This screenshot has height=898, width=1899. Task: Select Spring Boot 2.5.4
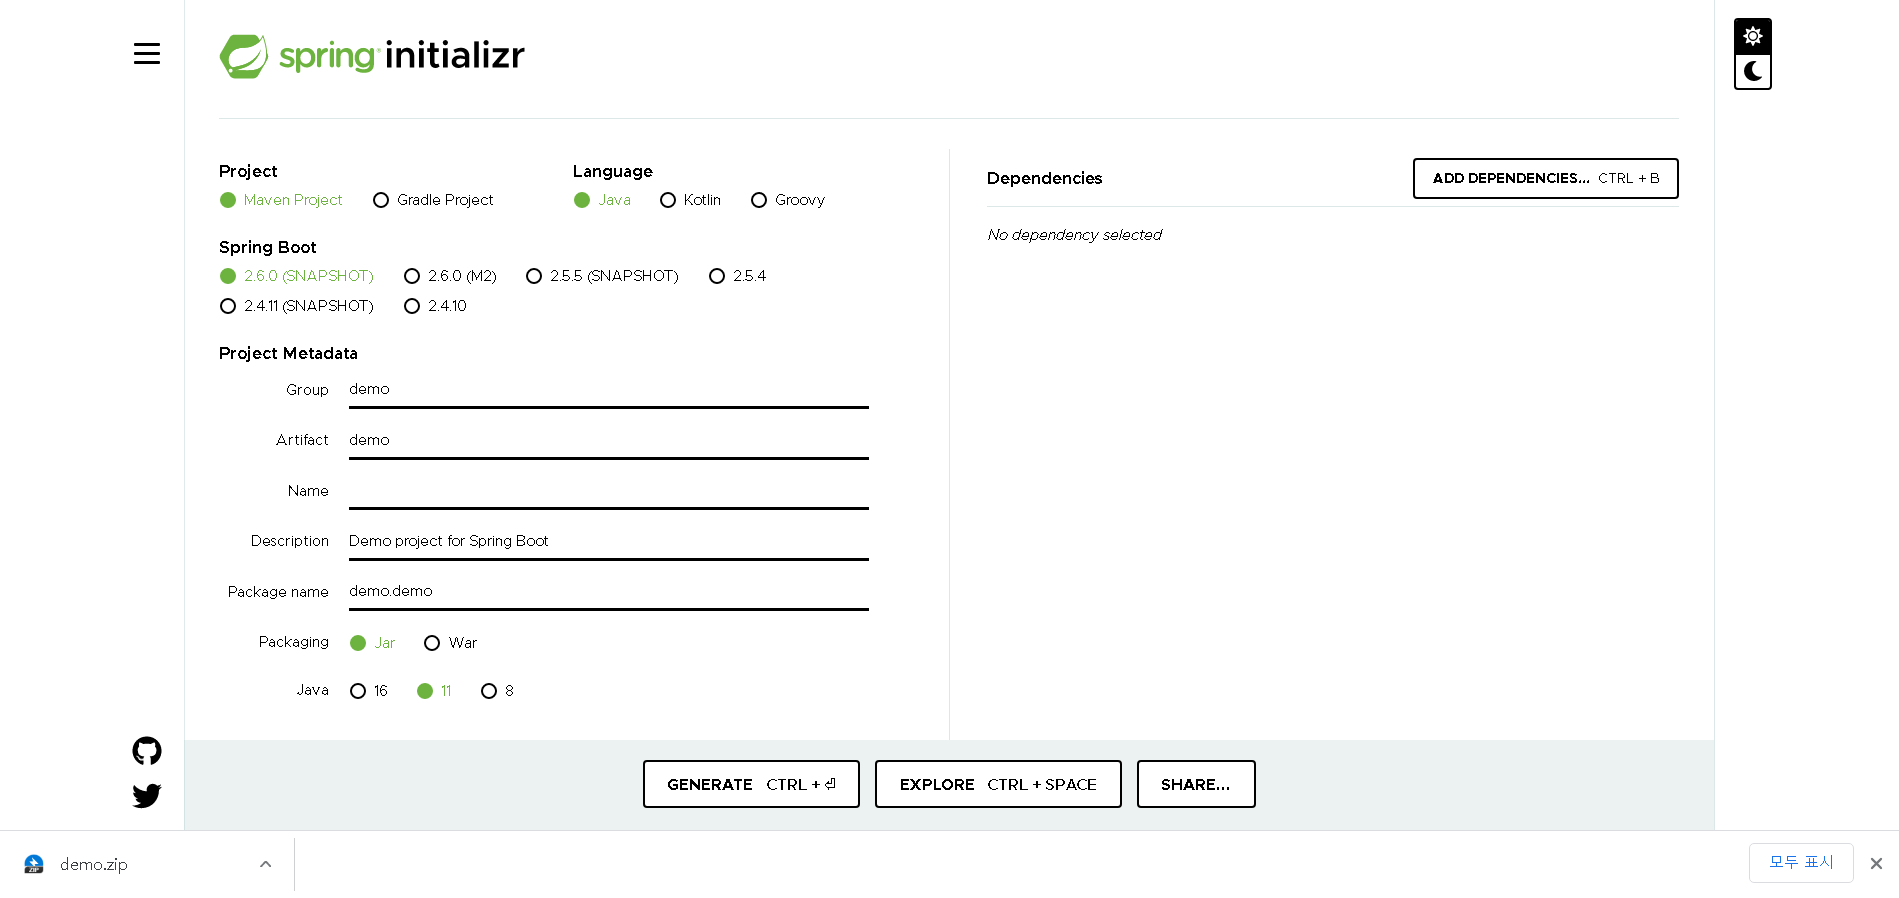[x=738, y=276]
